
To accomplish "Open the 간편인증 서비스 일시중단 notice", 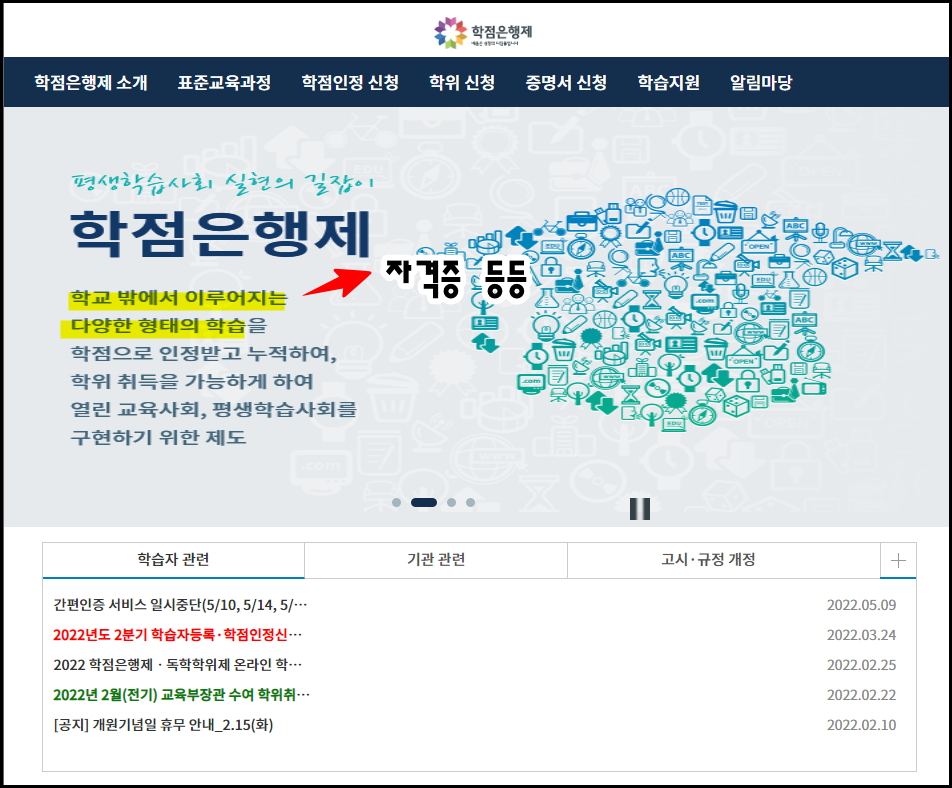I will pyautogui.click(x=180, y=605).
